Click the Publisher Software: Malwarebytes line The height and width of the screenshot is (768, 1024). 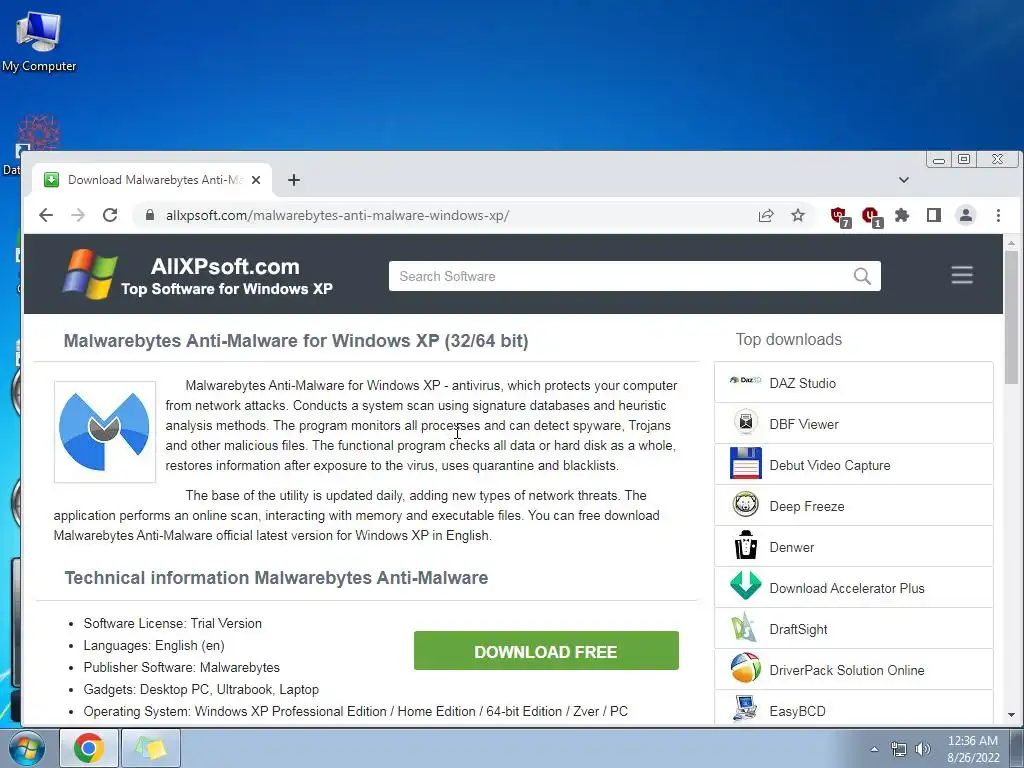[182, 667]
